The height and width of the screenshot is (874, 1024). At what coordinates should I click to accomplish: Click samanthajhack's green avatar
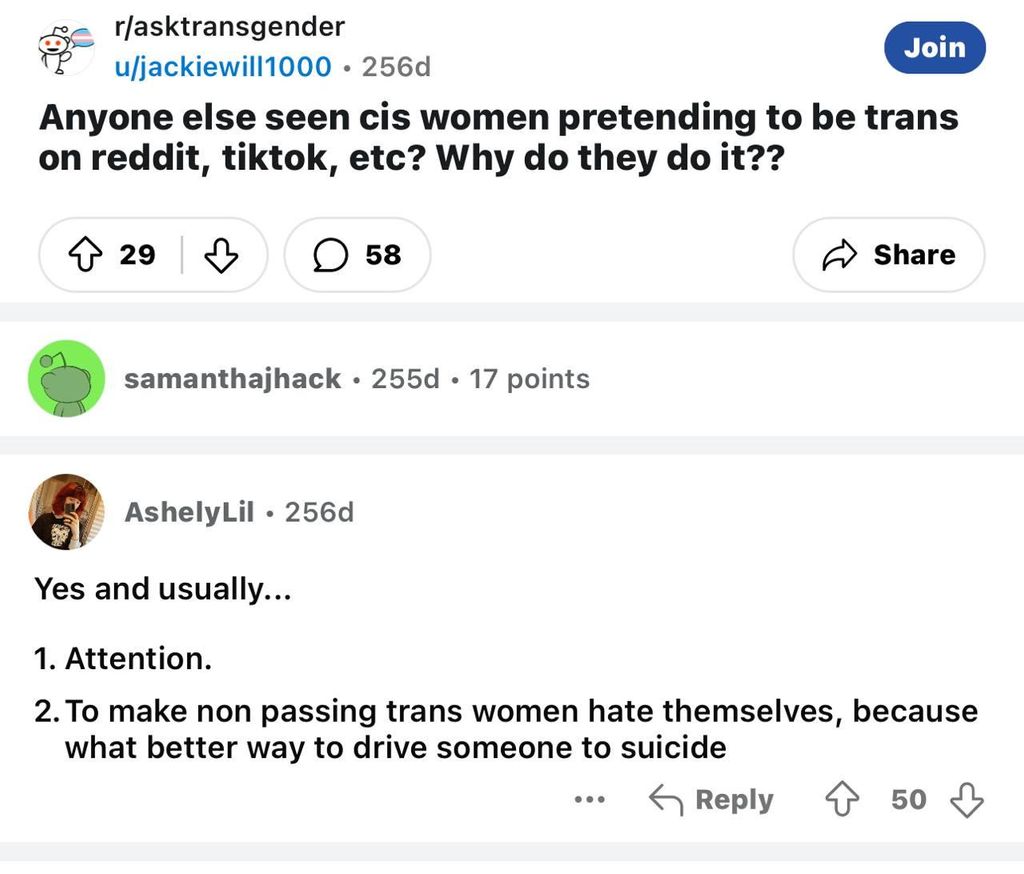(x=66, y=378)
